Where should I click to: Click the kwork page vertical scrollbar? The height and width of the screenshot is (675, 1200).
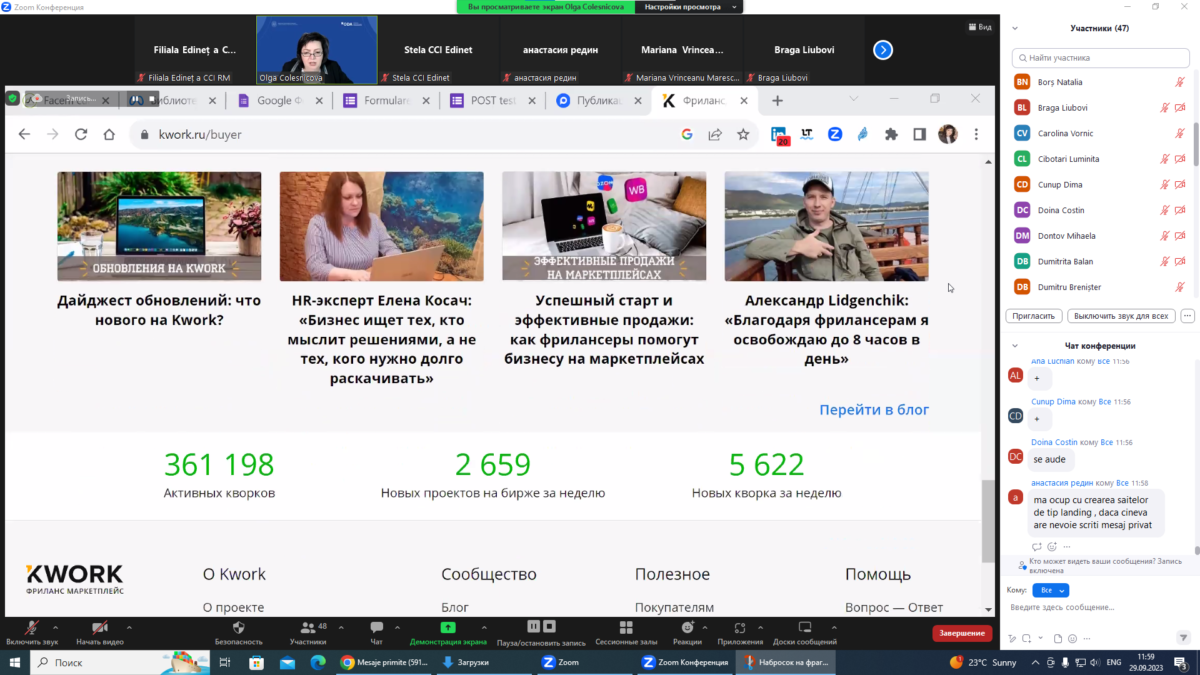989,520
